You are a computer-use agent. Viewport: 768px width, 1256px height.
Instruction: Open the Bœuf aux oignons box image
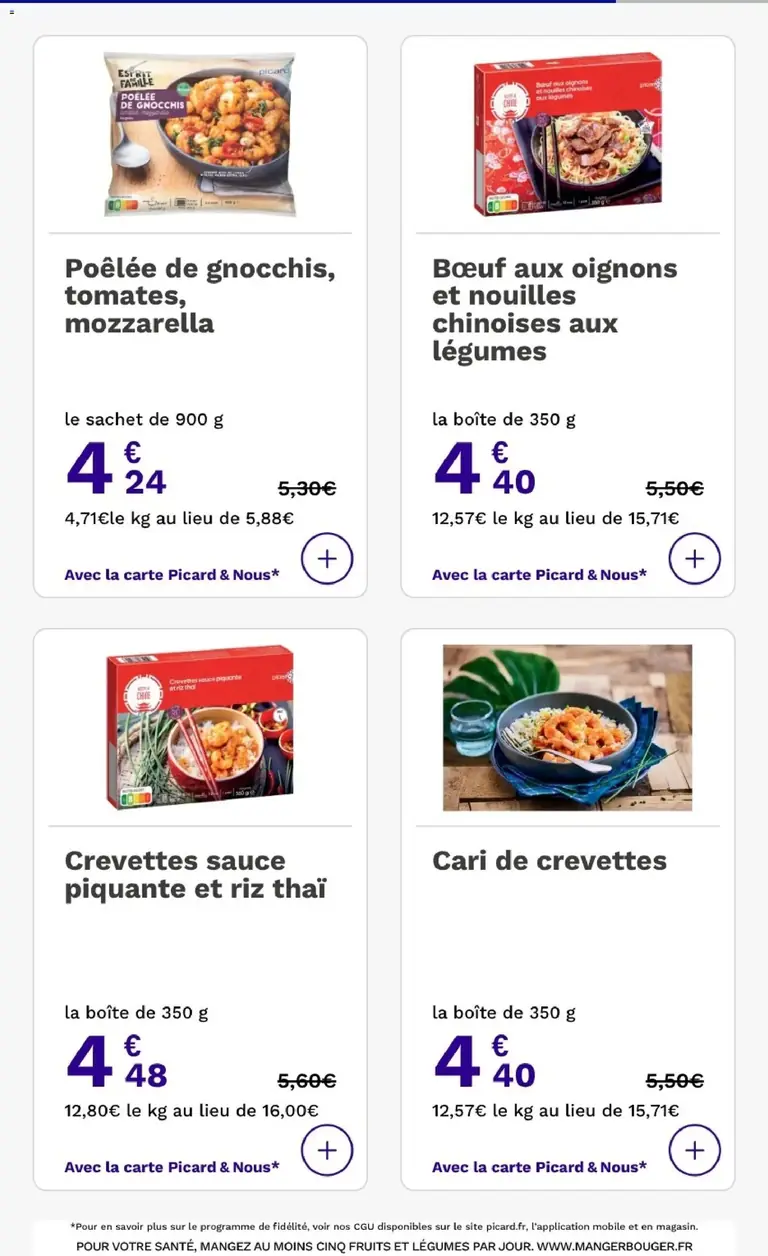[x=567, y=134]
